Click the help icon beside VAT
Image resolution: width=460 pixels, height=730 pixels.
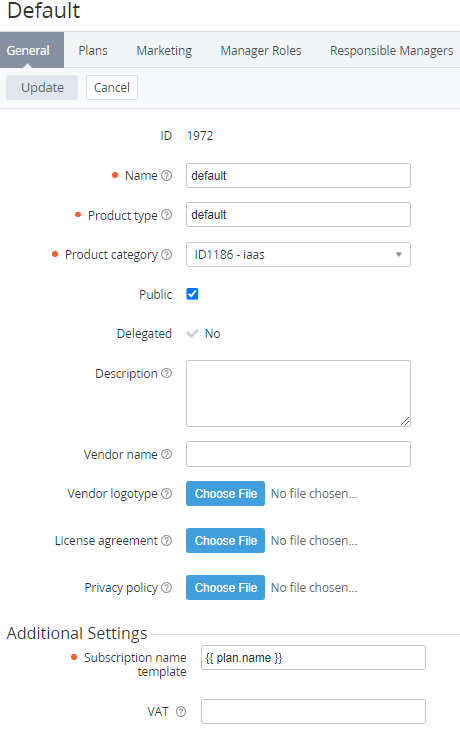(181, 711)
